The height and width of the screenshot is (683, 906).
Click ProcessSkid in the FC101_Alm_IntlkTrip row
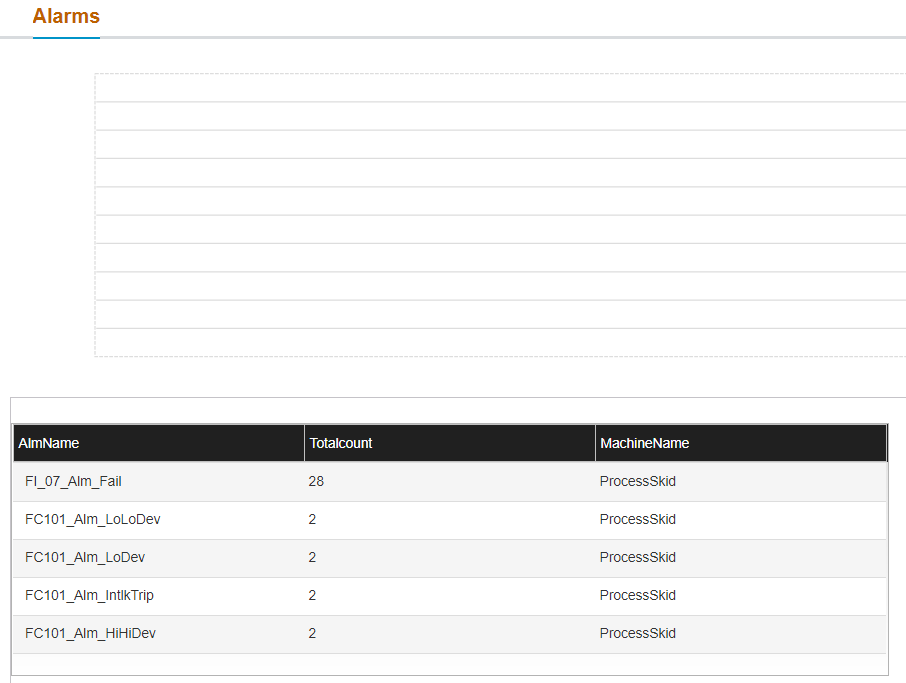637,595
